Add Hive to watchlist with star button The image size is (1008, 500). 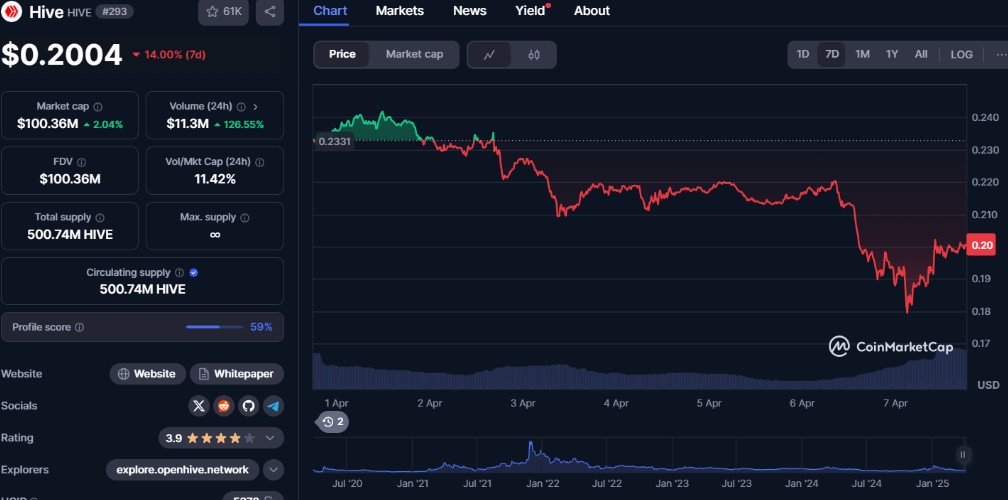point(223,12)
